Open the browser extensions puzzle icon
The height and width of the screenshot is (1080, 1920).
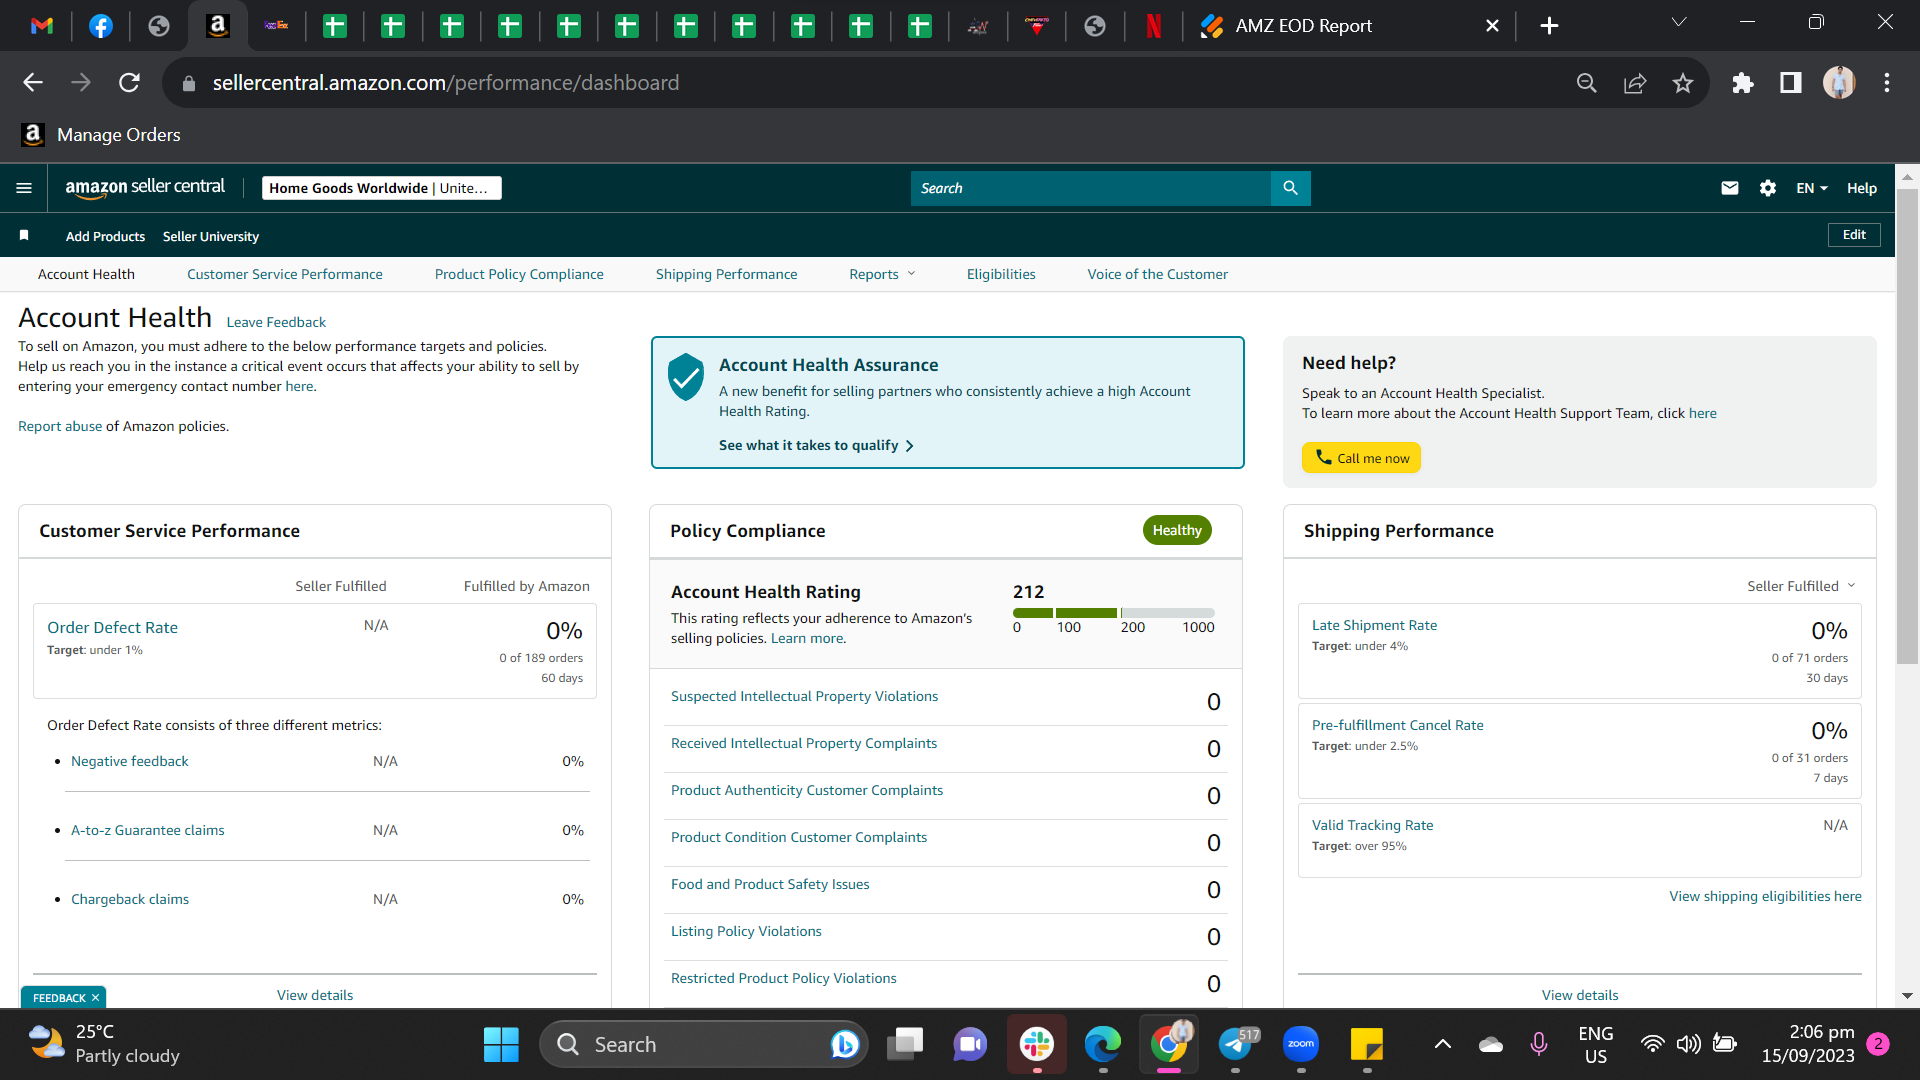click(x=1743, y=83)
